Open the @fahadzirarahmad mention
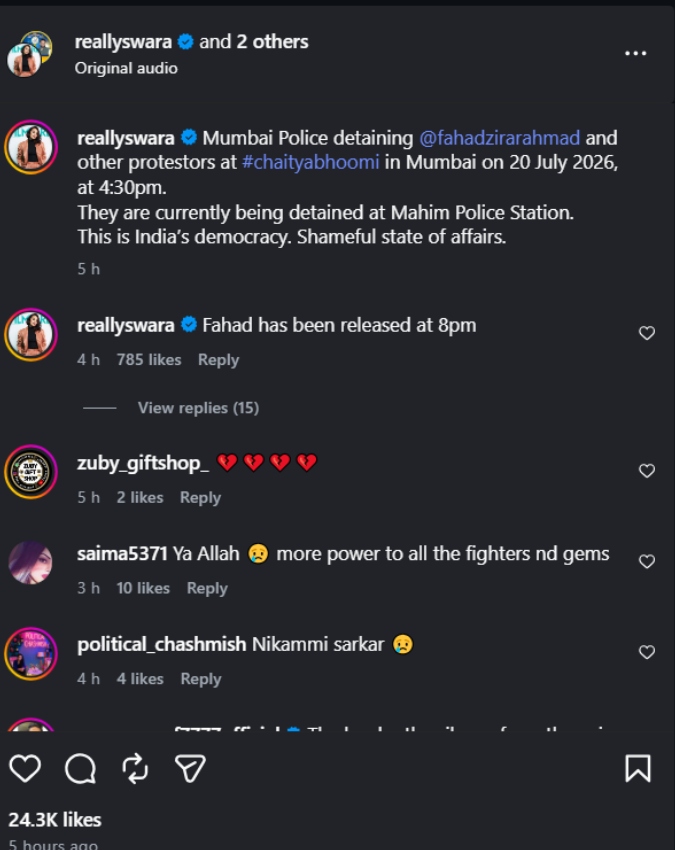Viewport: 675px width, 850px height. (x=499, y=138)
